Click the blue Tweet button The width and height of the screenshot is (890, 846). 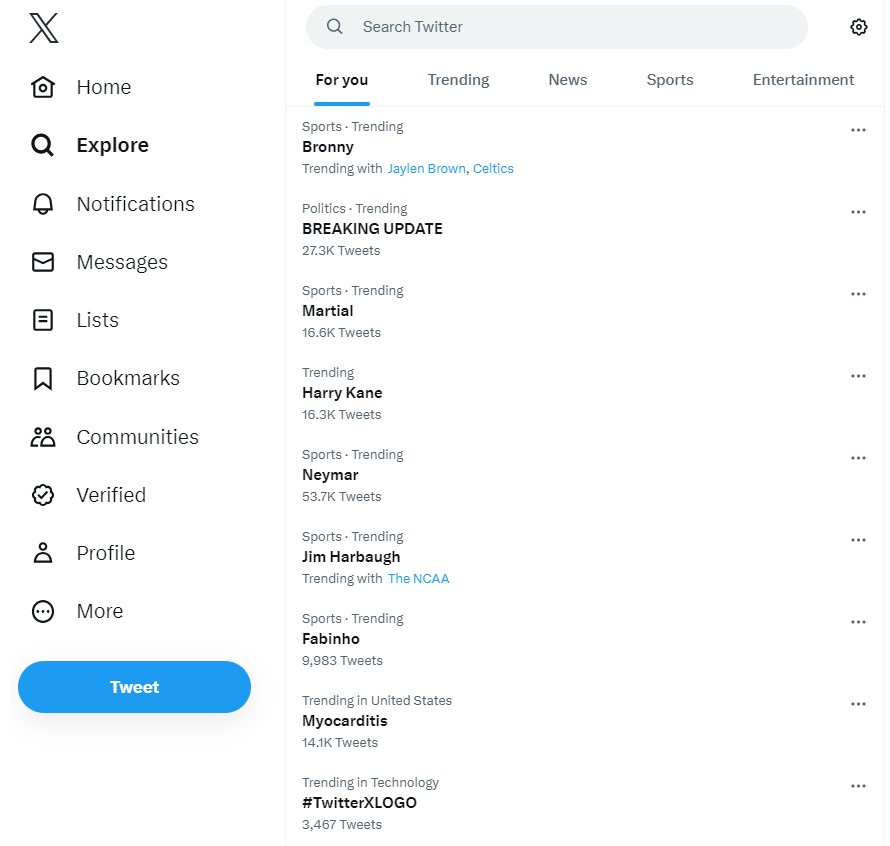(134, 687)
